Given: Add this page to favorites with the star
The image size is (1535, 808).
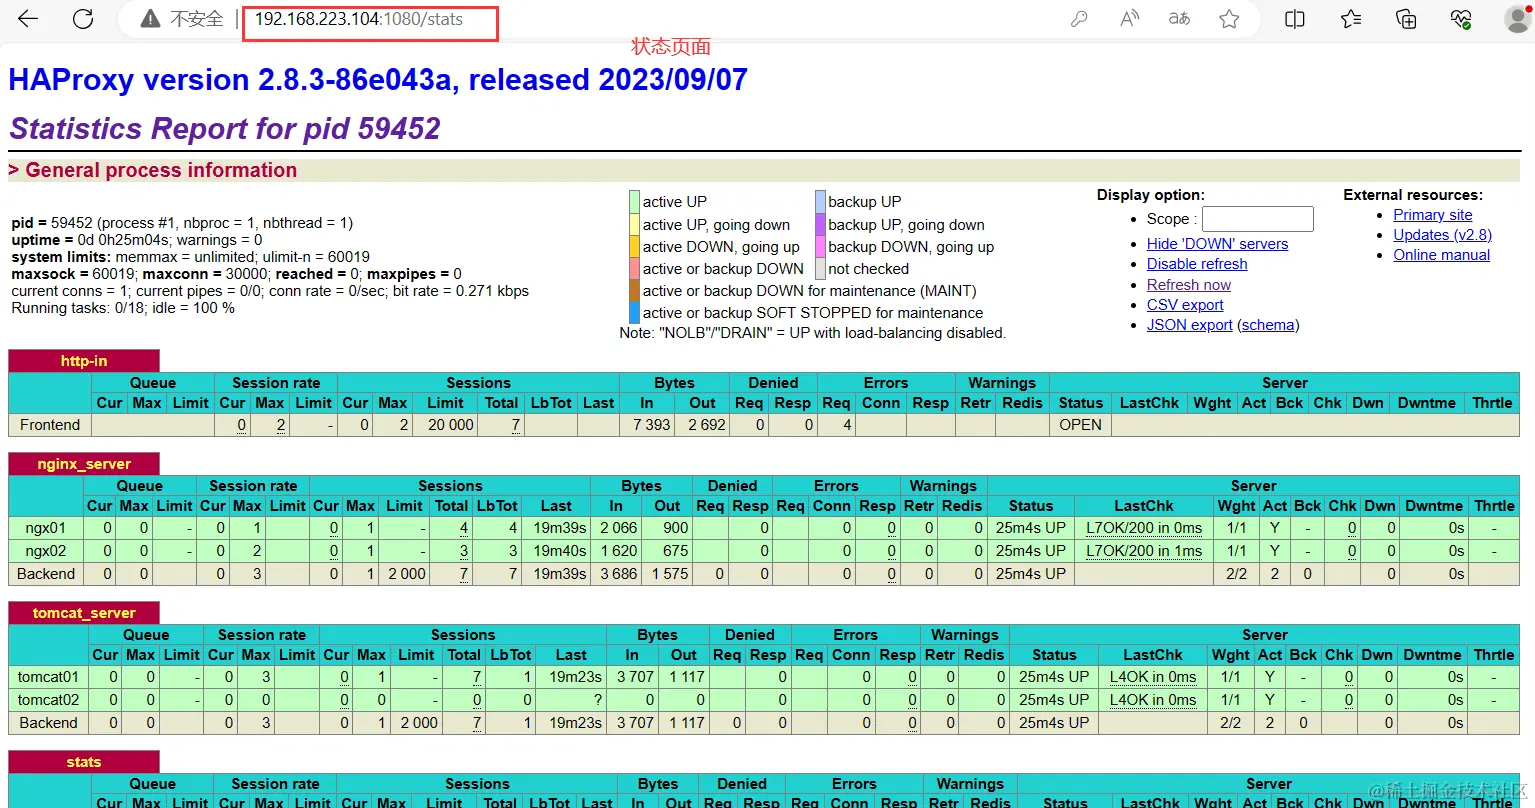Looking at the screenshot, I should pos(1230,19).
